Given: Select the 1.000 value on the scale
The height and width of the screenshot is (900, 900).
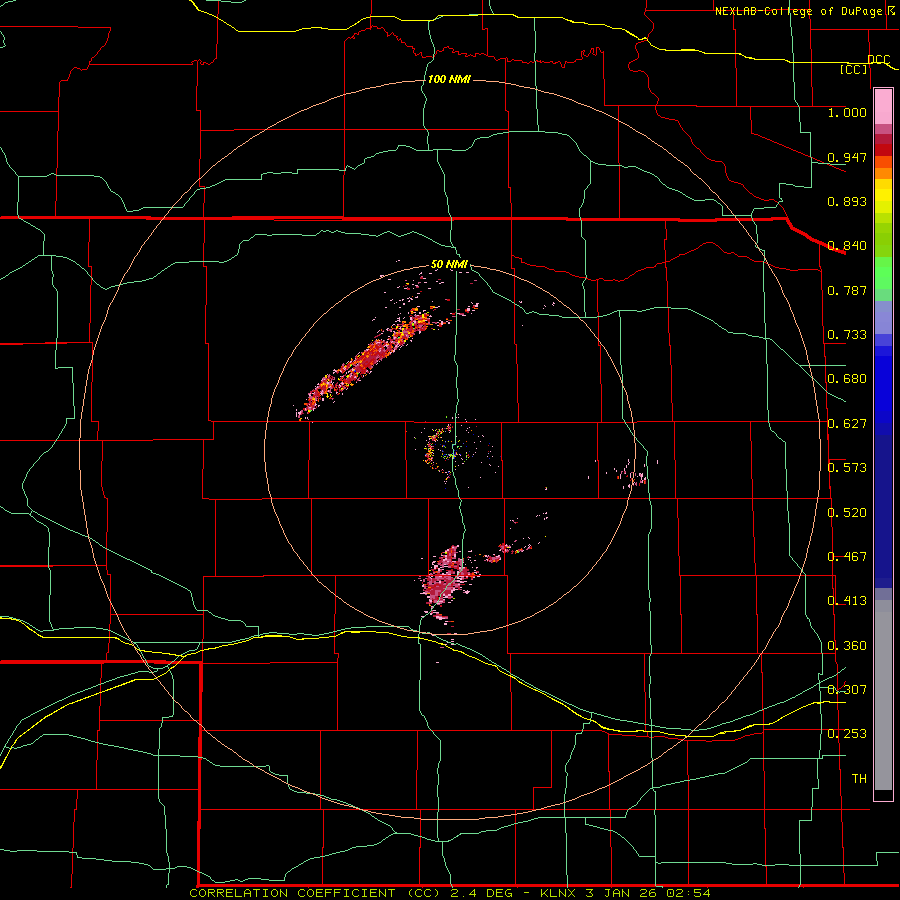Looking at the screenshot, I should click(x=847, y=112).
